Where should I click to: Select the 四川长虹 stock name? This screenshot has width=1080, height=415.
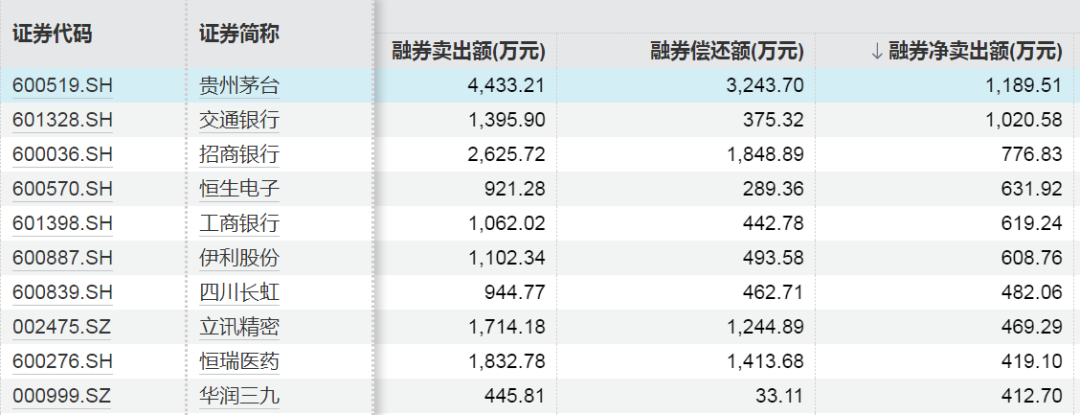239,292
